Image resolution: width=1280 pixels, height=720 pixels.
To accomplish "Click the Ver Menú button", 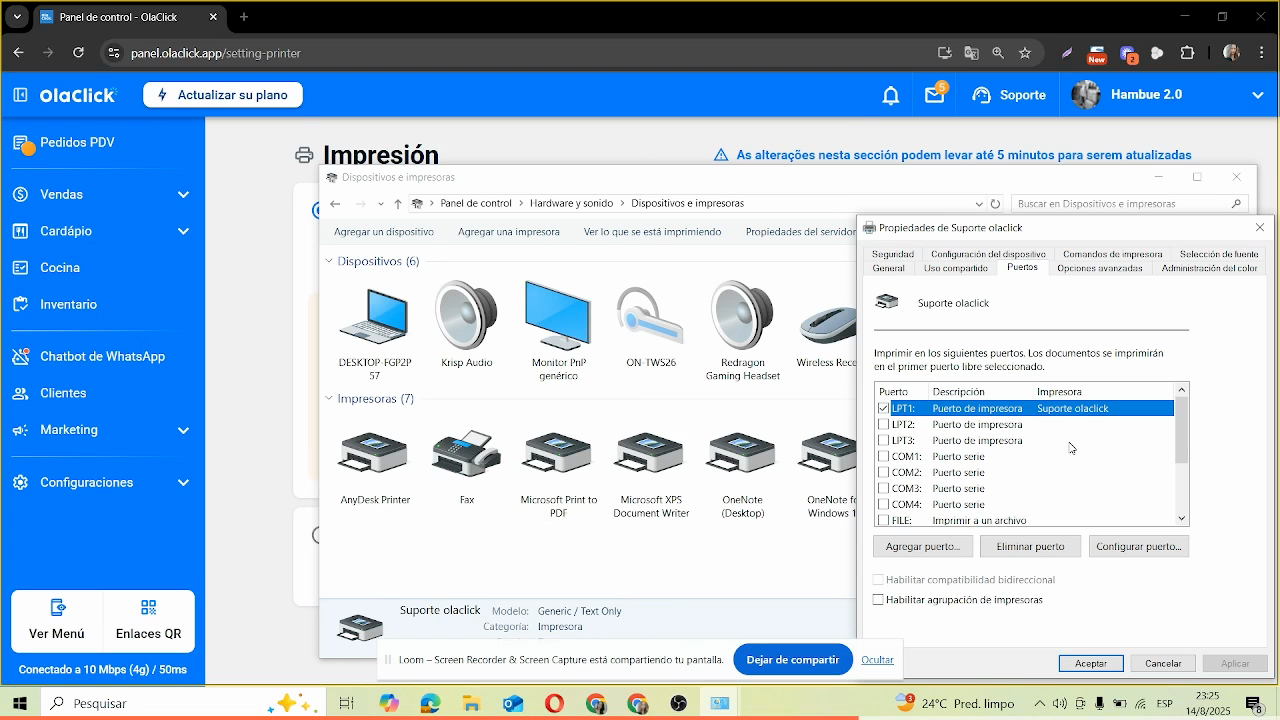I will pos(57,619).
